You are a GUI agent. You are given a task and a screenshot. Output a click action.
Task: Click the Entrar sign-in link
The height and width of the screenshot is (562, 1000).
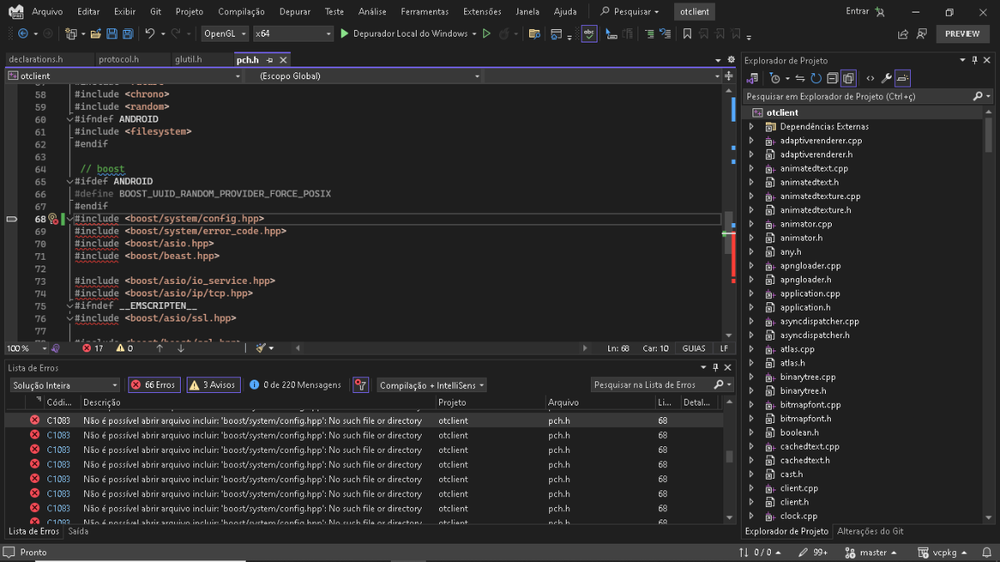[857, 12]
